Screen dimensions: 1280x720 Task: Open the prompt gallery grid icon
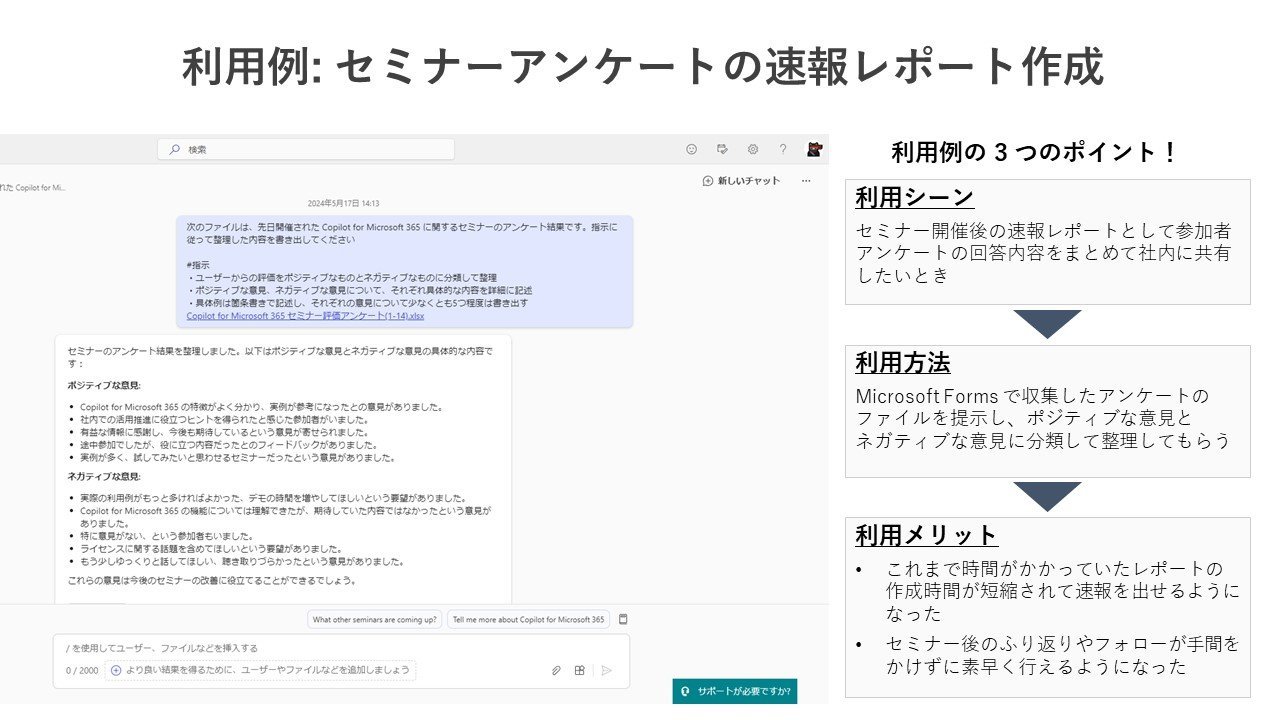580,670
